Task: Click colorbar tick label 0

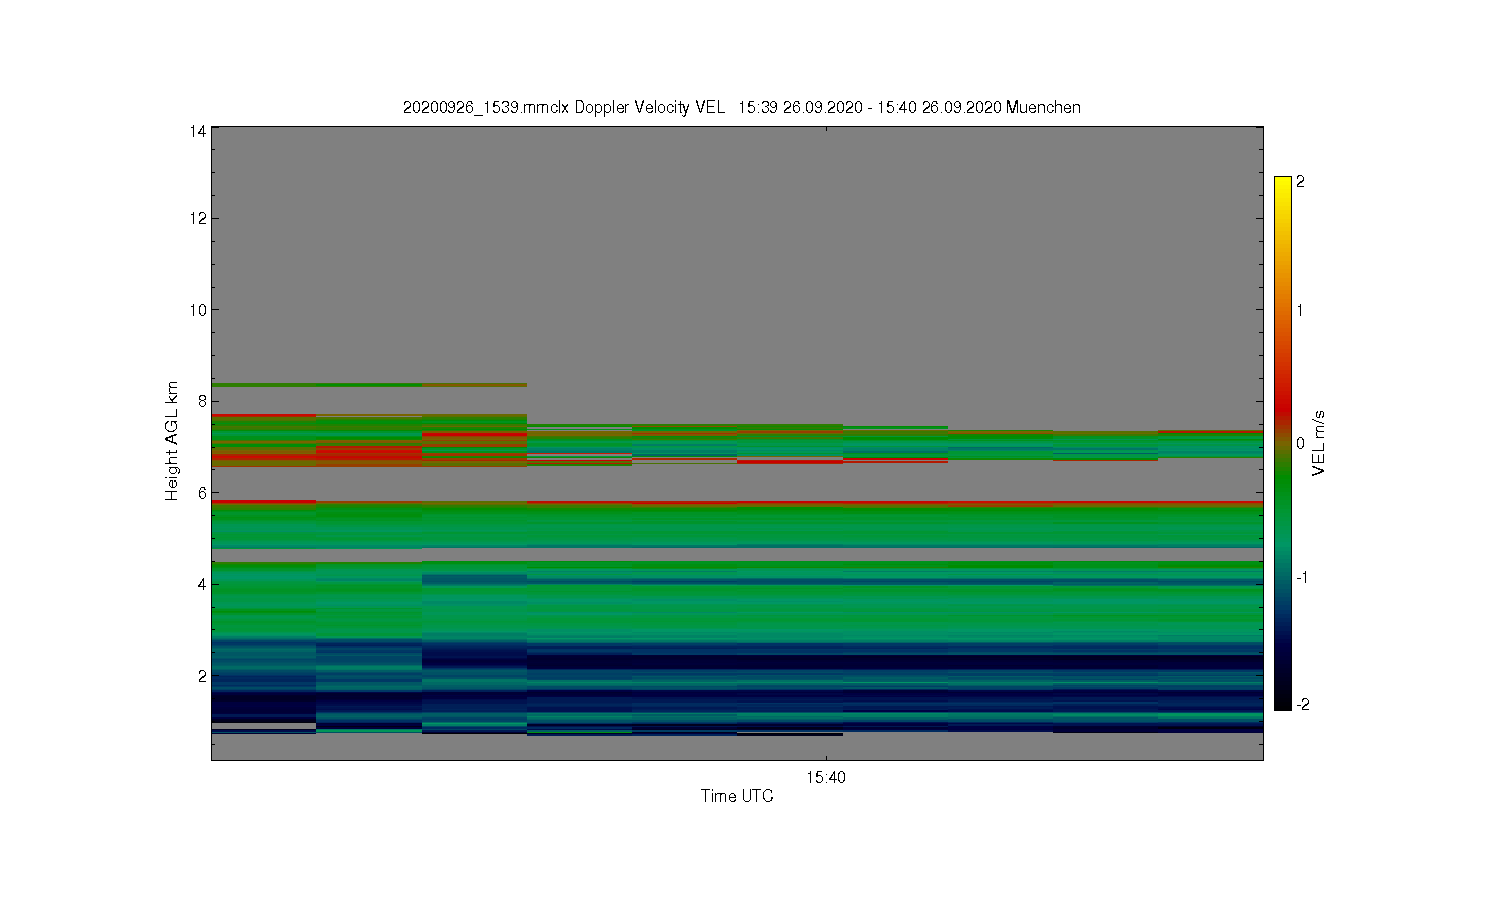Action: click(x=1300, y=443)
